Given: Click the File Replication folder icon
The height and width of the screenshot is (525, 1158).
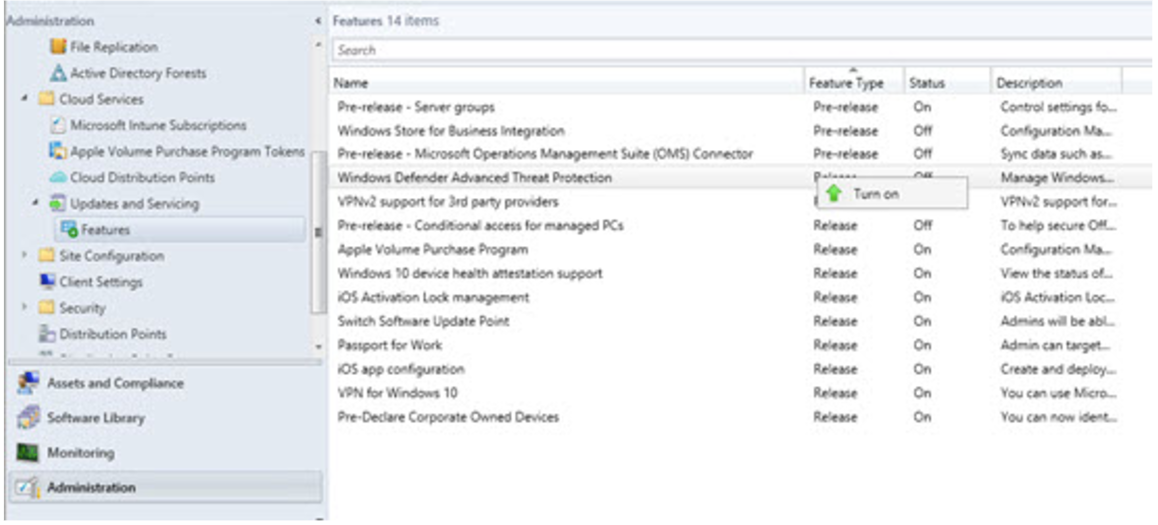Looking at the screenshot, I should tap(58, 47).
